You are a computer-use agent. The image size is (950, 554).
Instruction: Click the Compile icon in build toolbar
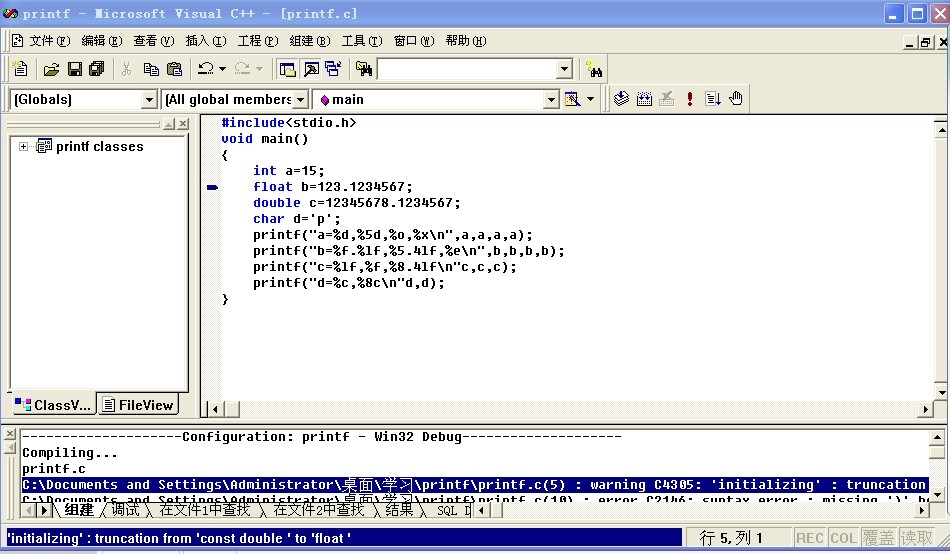point(621,99)
